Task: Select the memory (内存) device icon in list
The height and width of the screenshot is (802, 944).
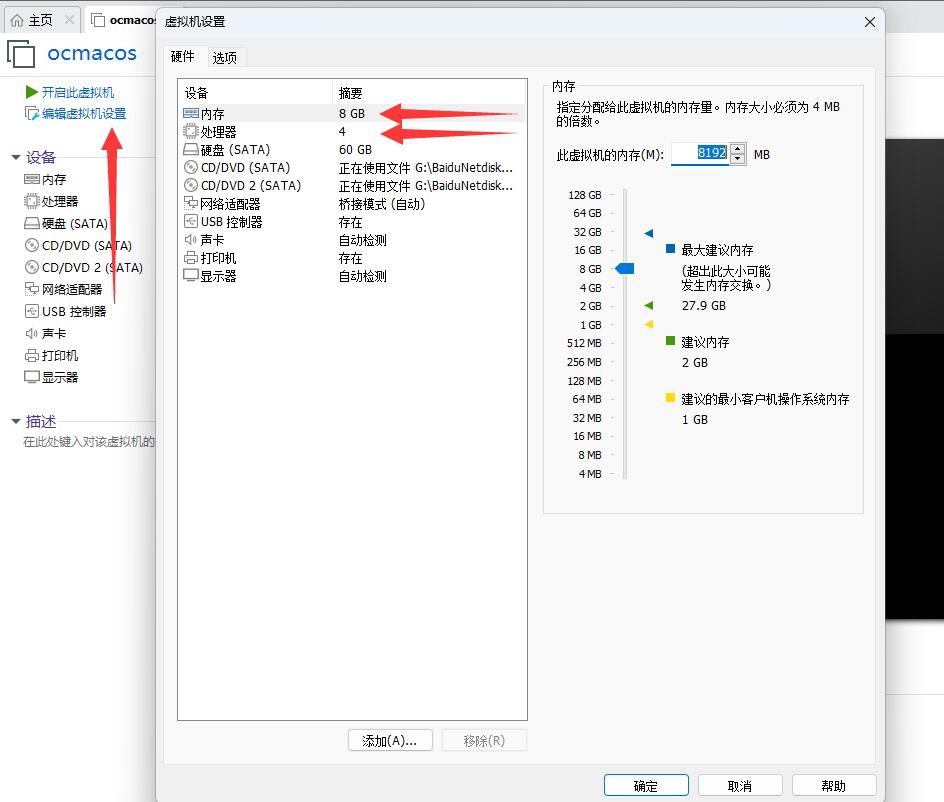Action: (191, 114)
